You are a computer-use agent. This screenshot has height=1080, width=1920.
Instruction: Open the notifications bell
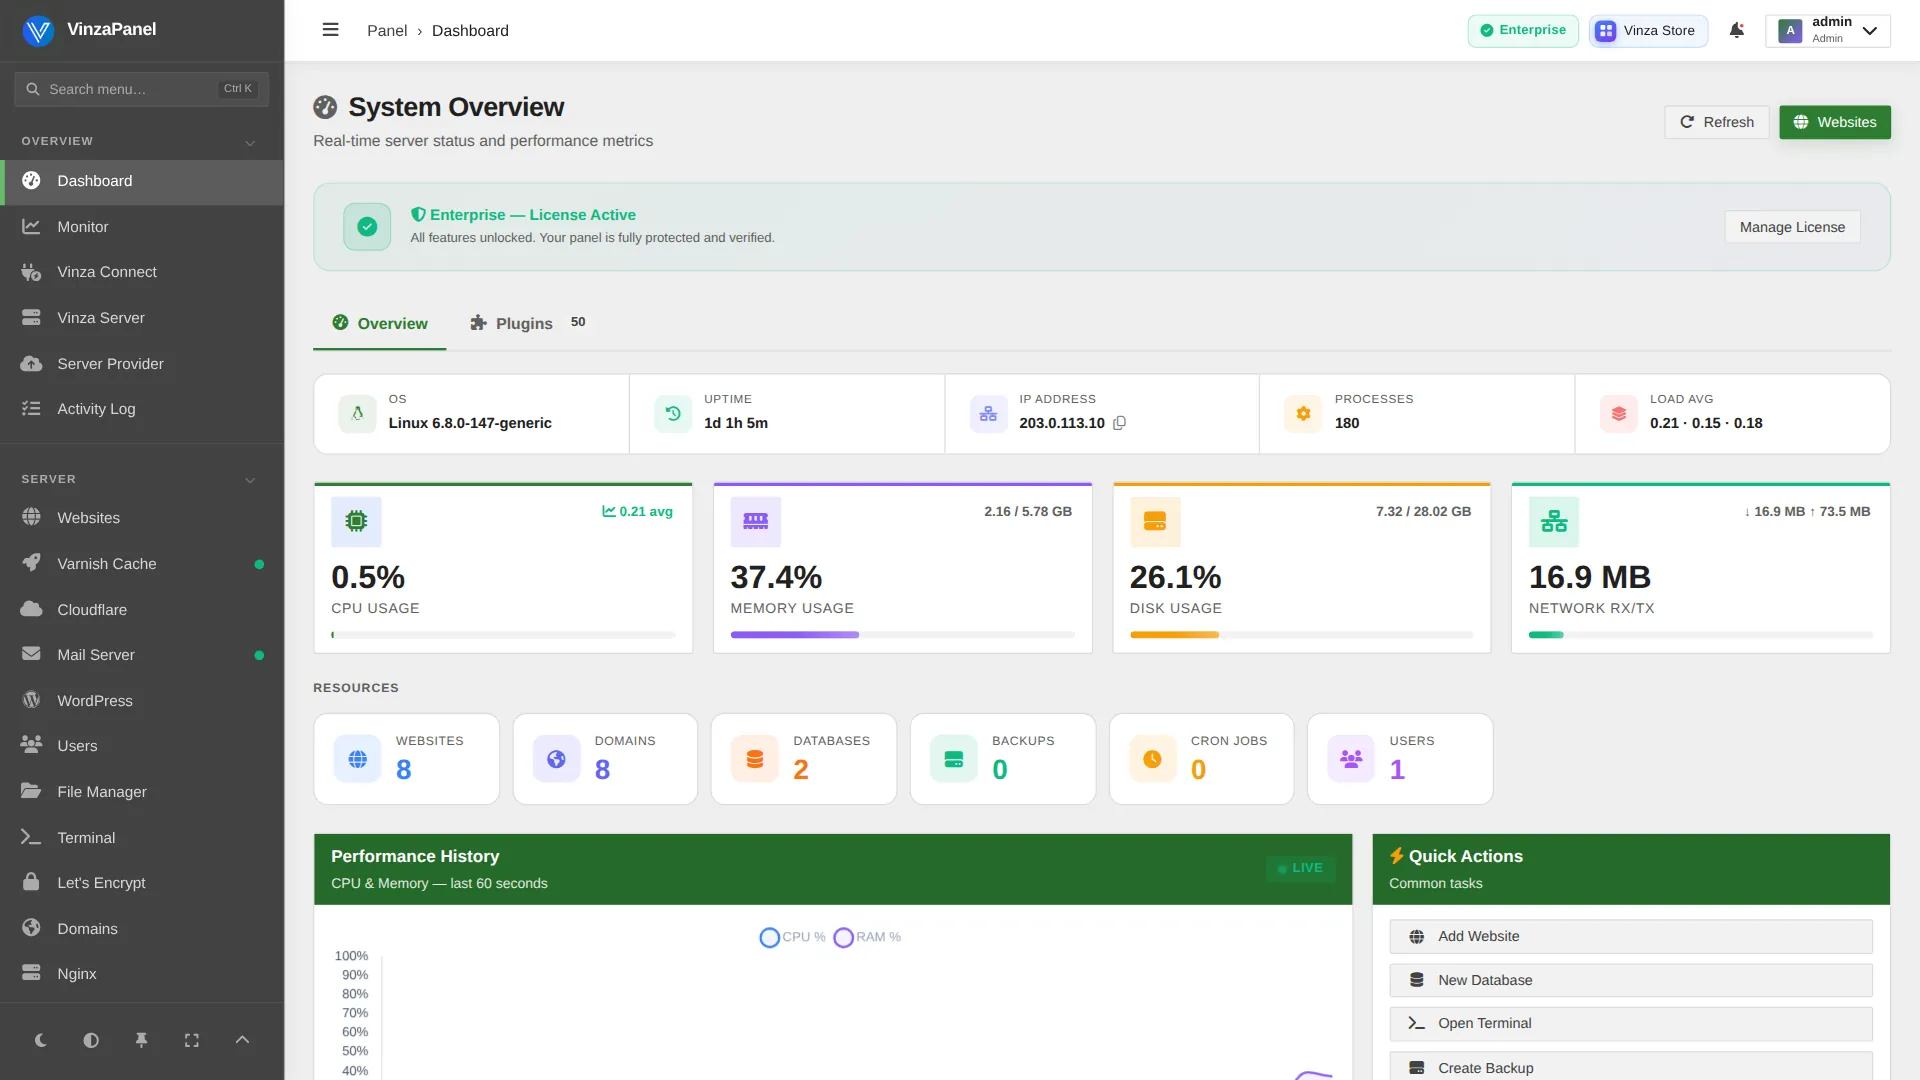coord(1737,30)
